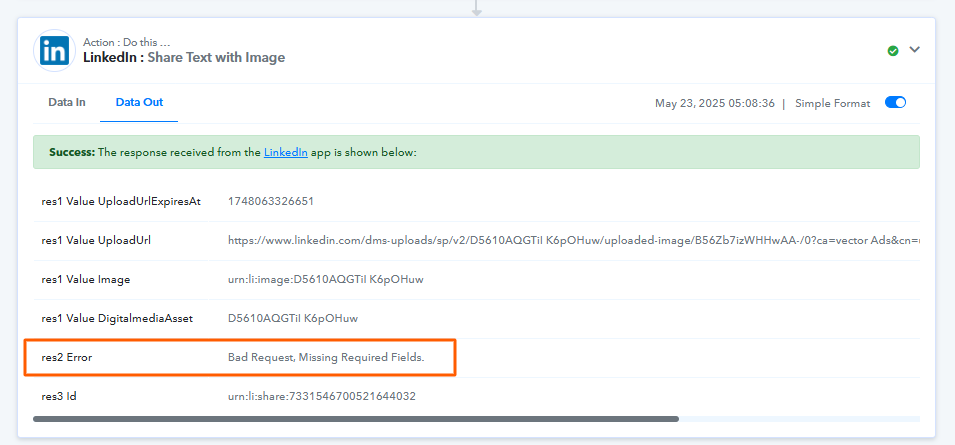Click the horizontal scrollbar thumb
This screenshot has width=955, height=445.
click(356, 419)
